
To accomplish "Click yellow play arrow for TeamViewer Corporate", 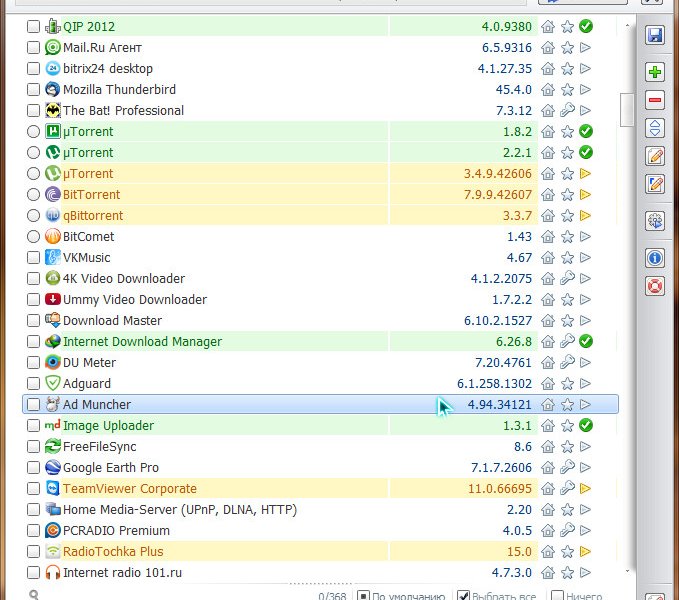I will 585,488.
